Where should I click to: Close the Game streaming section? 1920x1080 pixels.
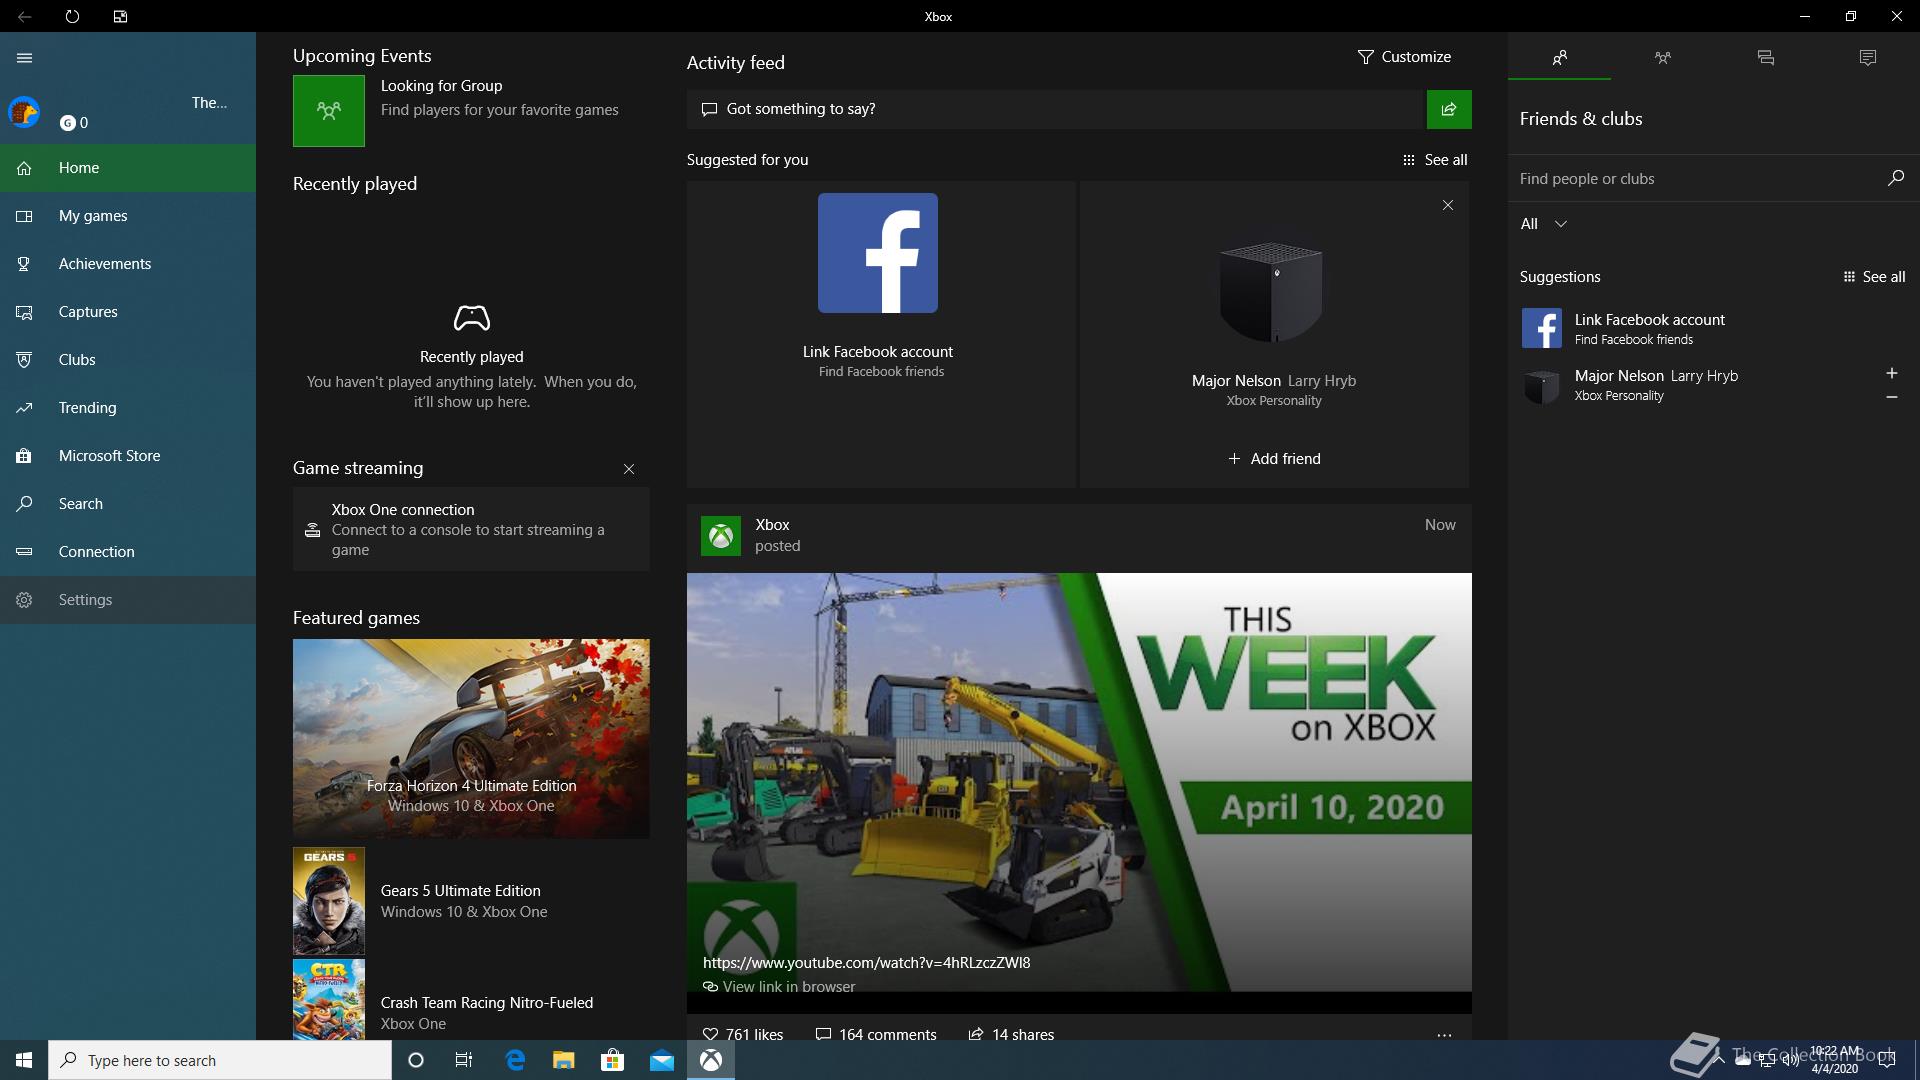pos(629,469)
